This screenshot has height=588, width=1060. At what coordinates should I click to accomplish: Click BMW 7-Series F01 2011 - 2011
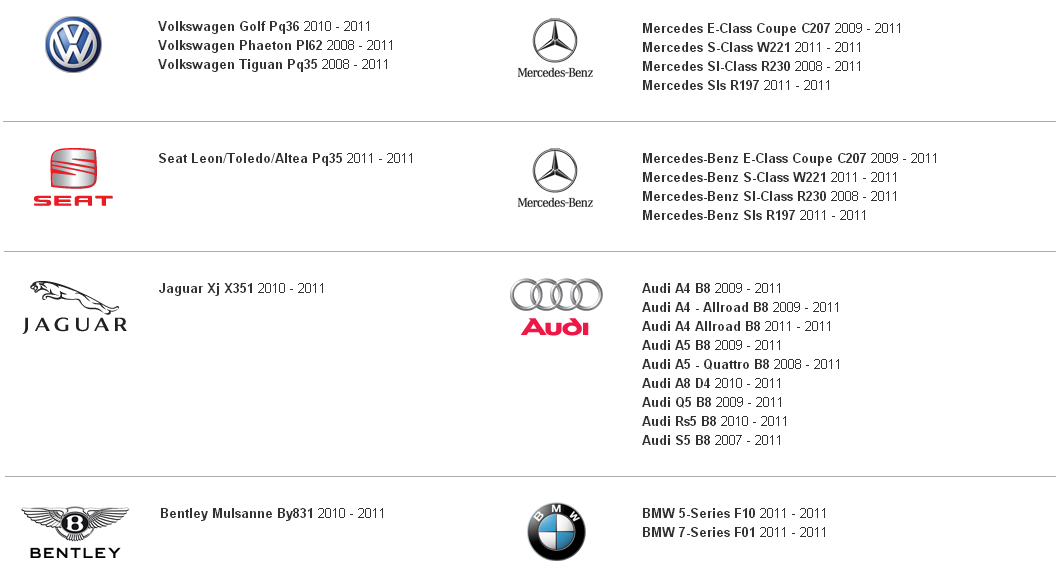(734, 532)
